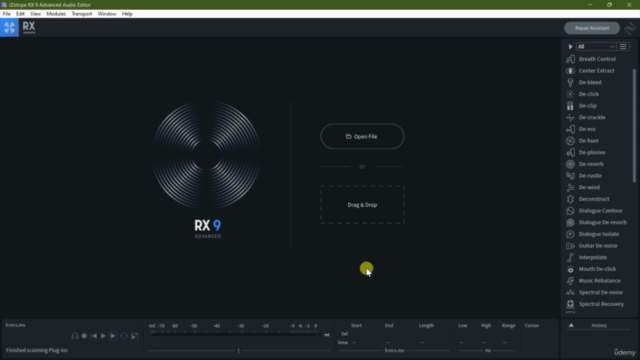Click the Drag & Drop file area

click(x=362, y=205)
